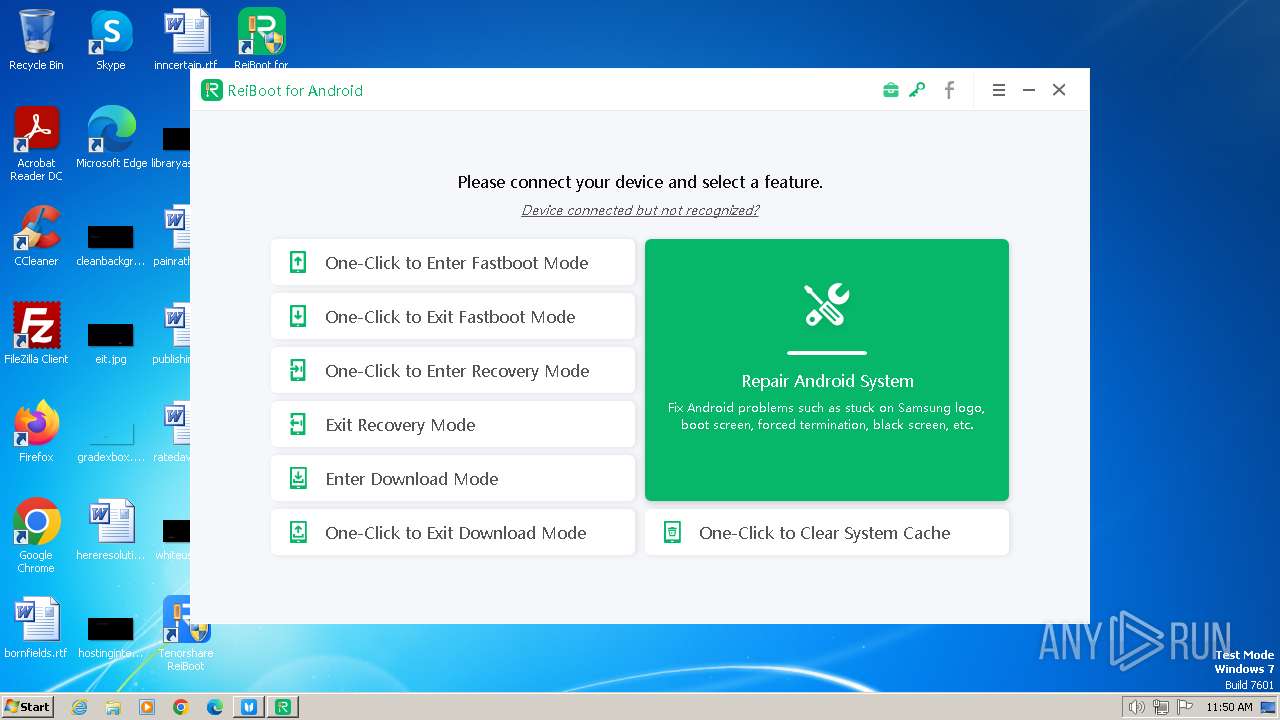This screenshot has height=720, width=1280.
Task: Click the Enter Fastboot Mode phone icon
Action: (298, 262)
